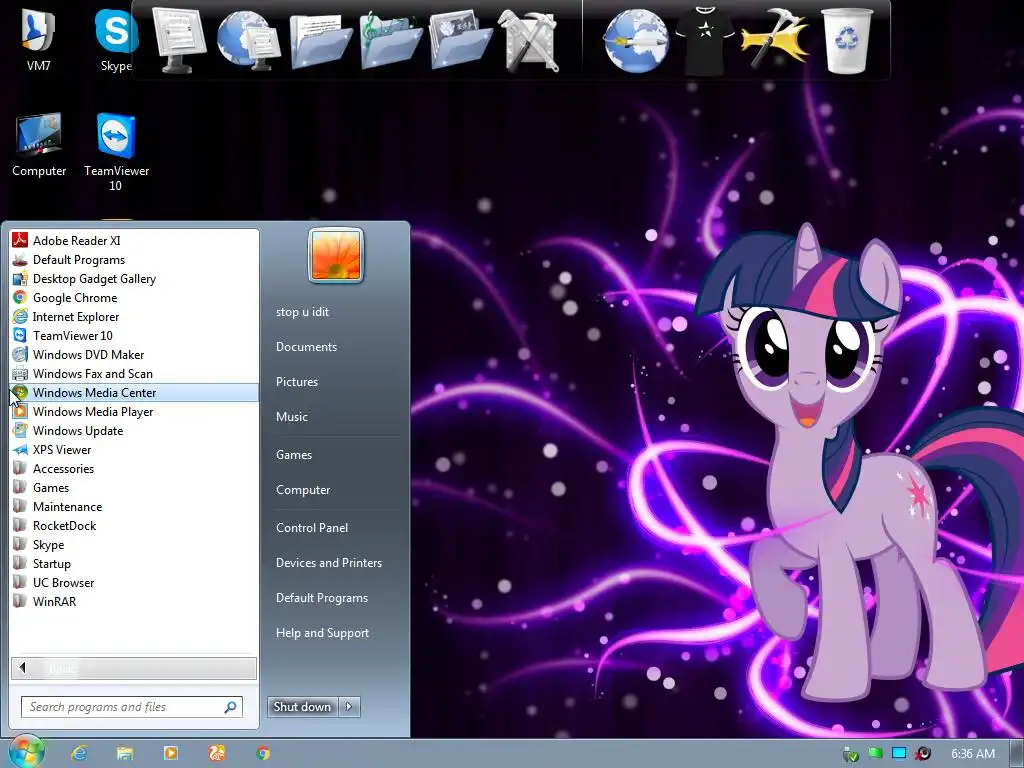Click the Show desktop strip beside the clock
This screenshot has width=1024, height=768.
click(x=1016, y=754)
